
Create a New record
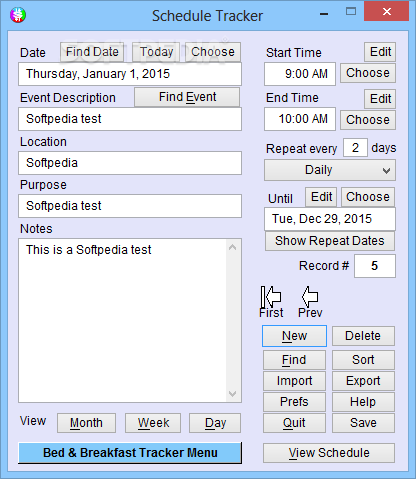coord(294,336)
